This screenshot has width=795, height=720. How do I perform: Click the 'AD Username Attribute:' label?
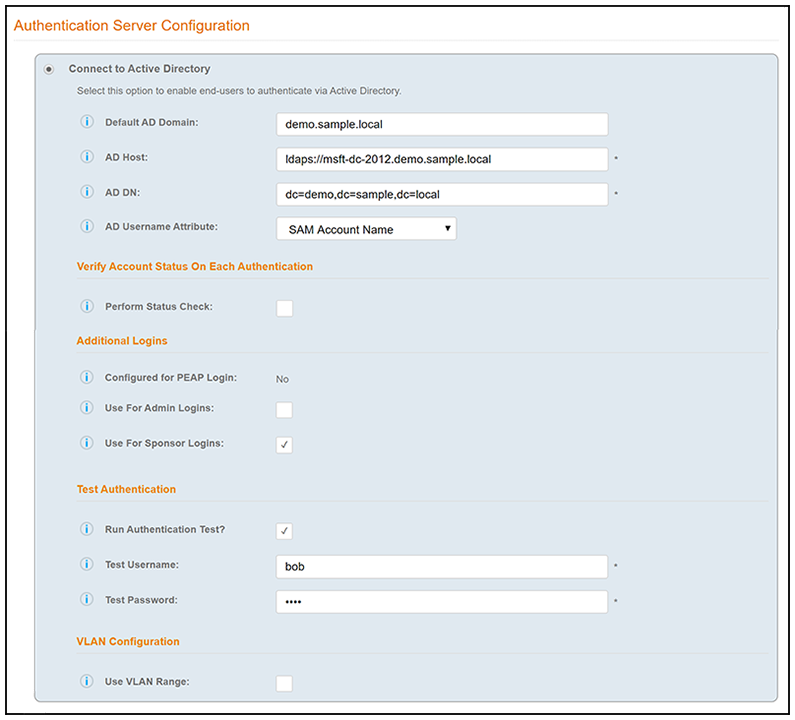pyautogui.click(x=161, y=227)
